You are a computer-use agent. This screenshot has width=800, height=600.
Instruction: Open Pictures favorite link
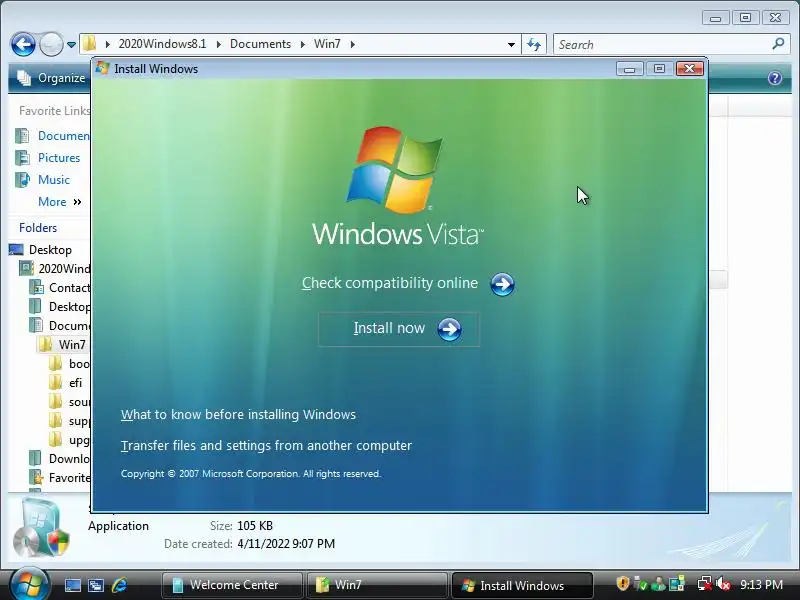48,158
